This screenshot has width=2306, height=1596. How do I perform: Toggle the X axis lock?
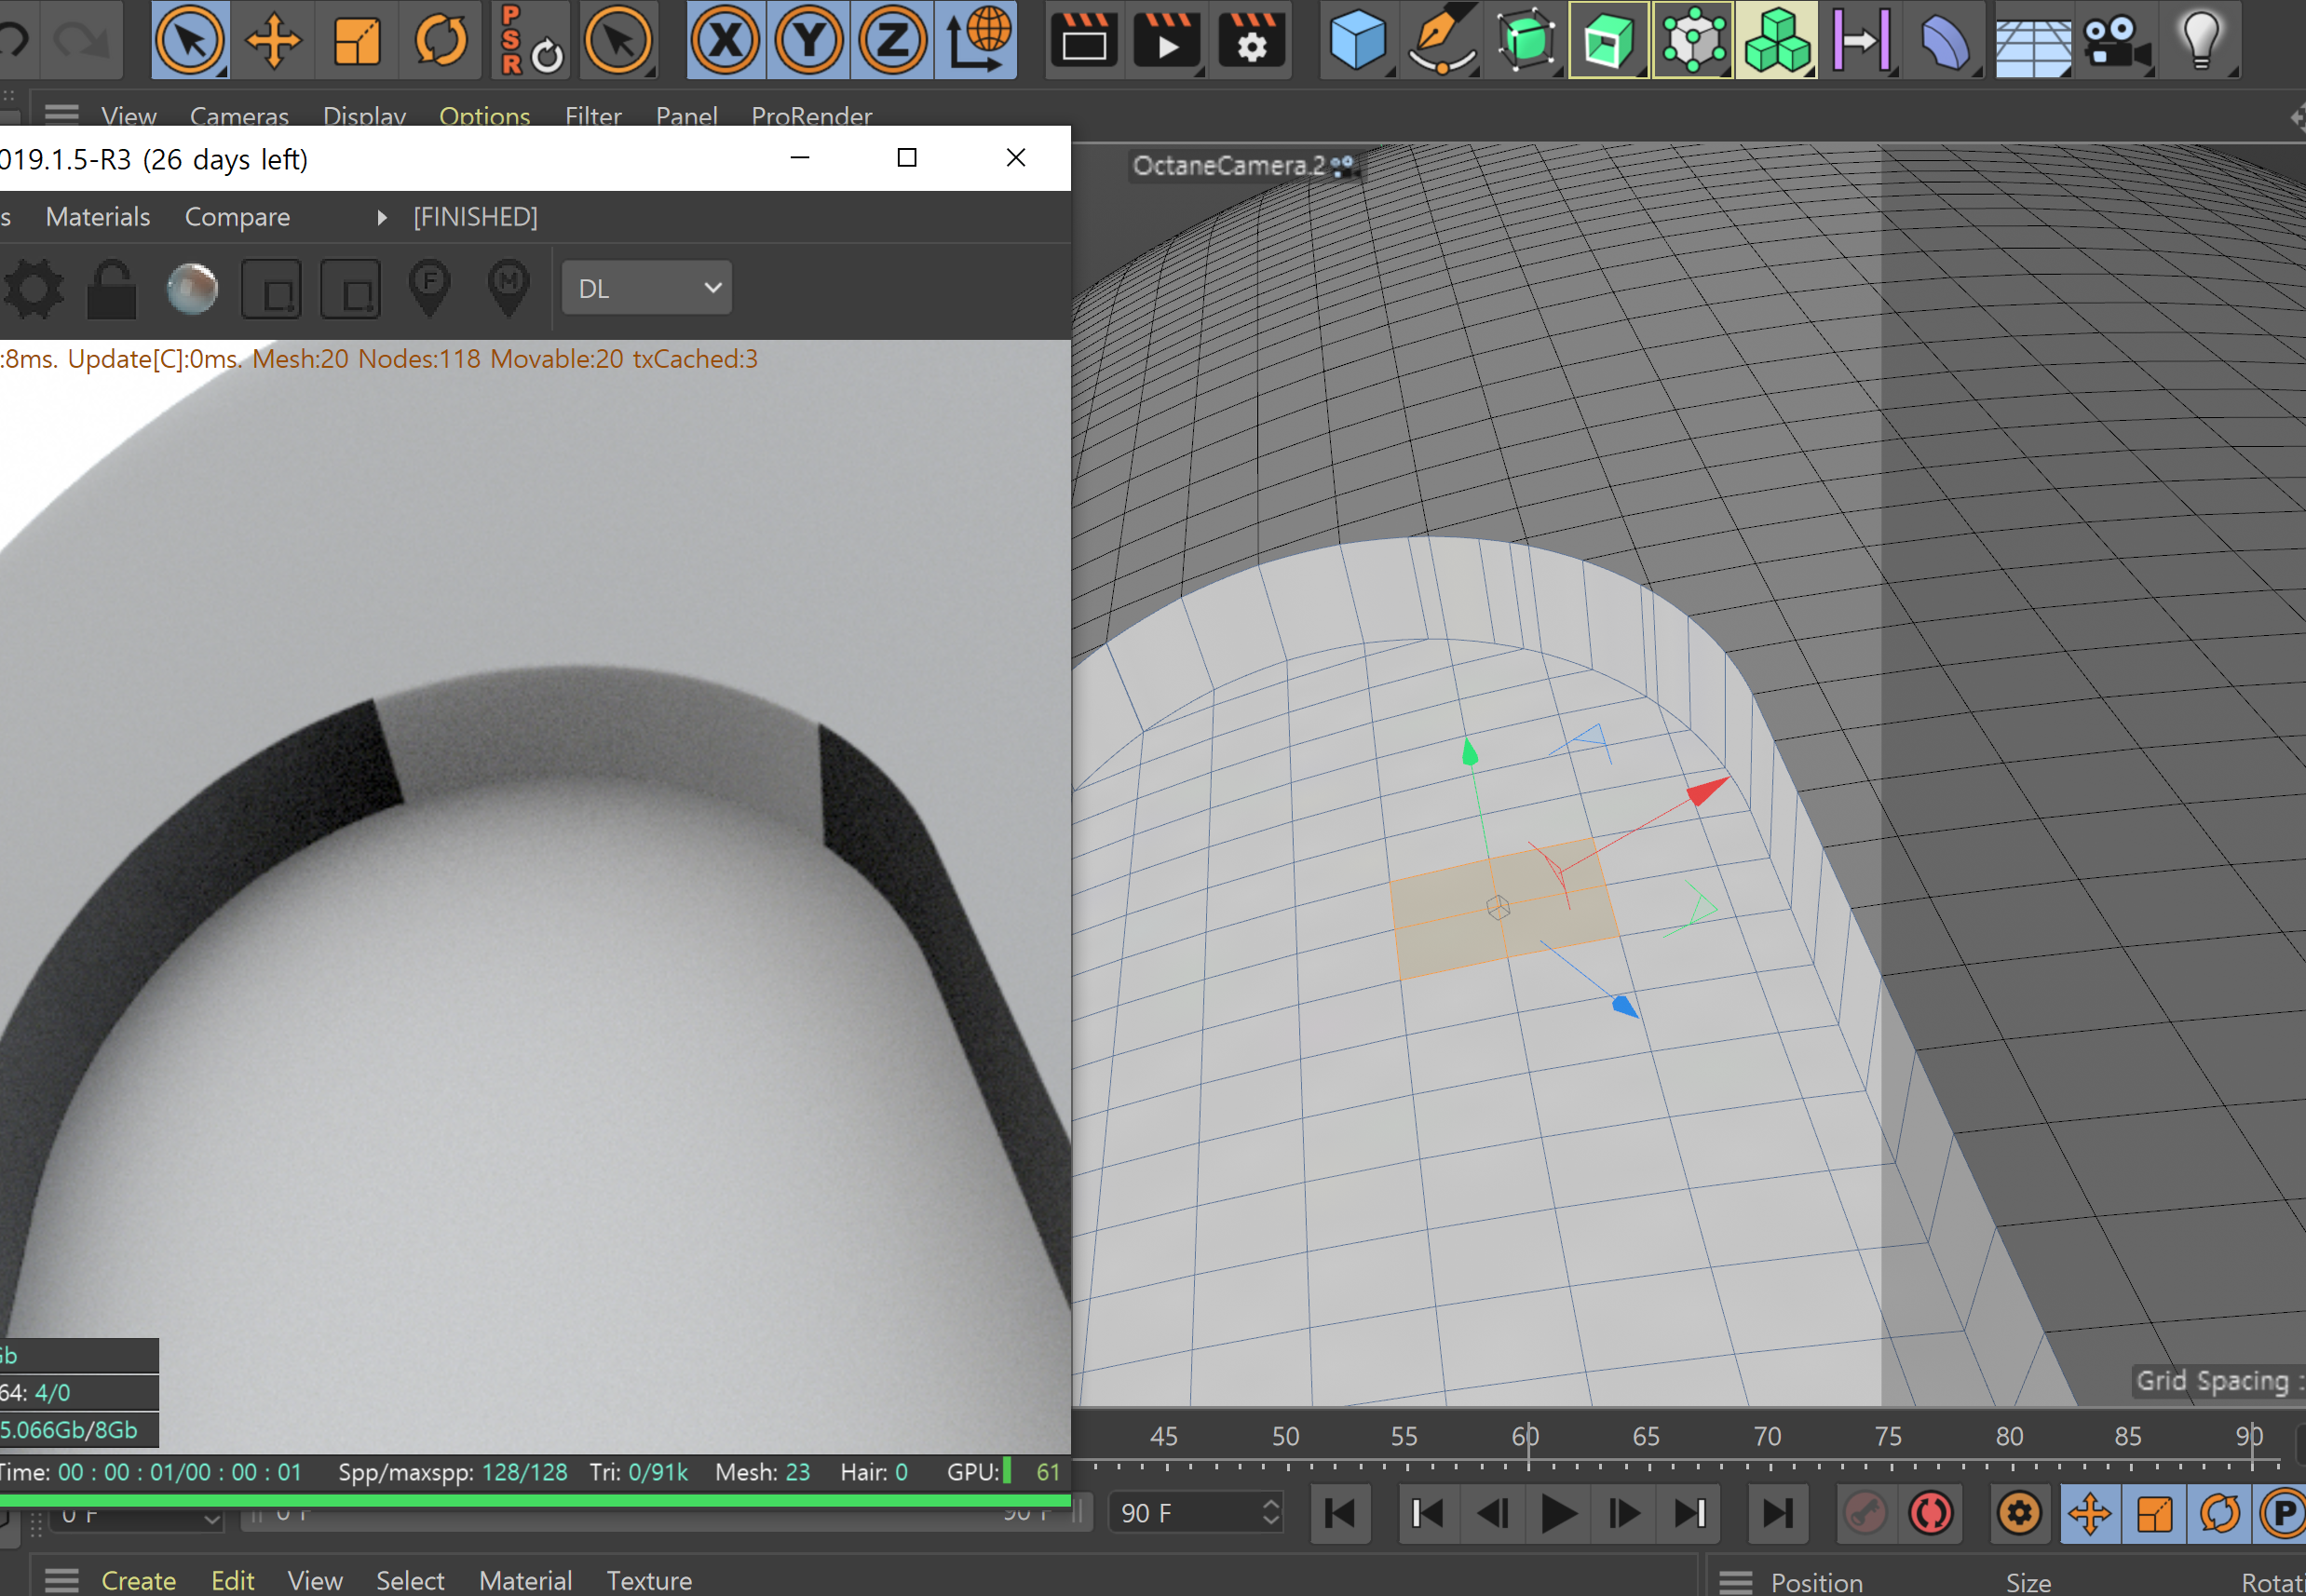(726, 40)
